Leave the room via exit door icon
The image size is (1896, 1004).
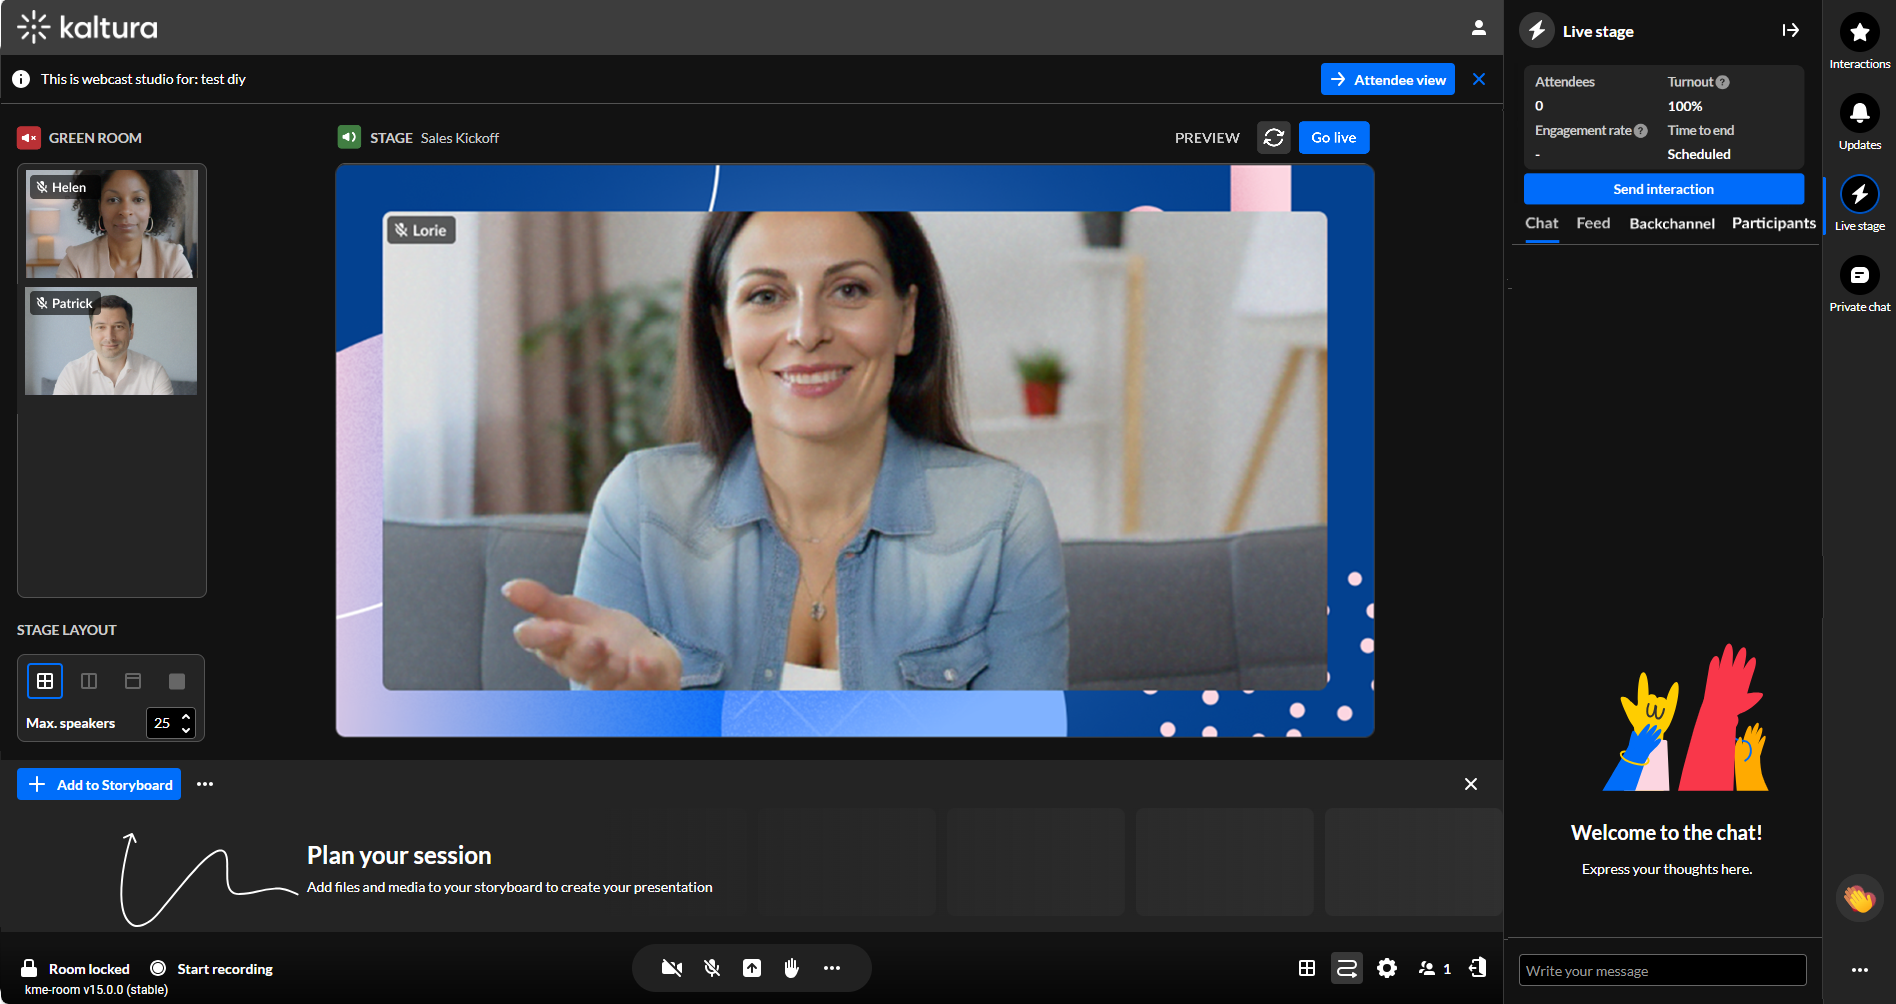[1477, 968]
